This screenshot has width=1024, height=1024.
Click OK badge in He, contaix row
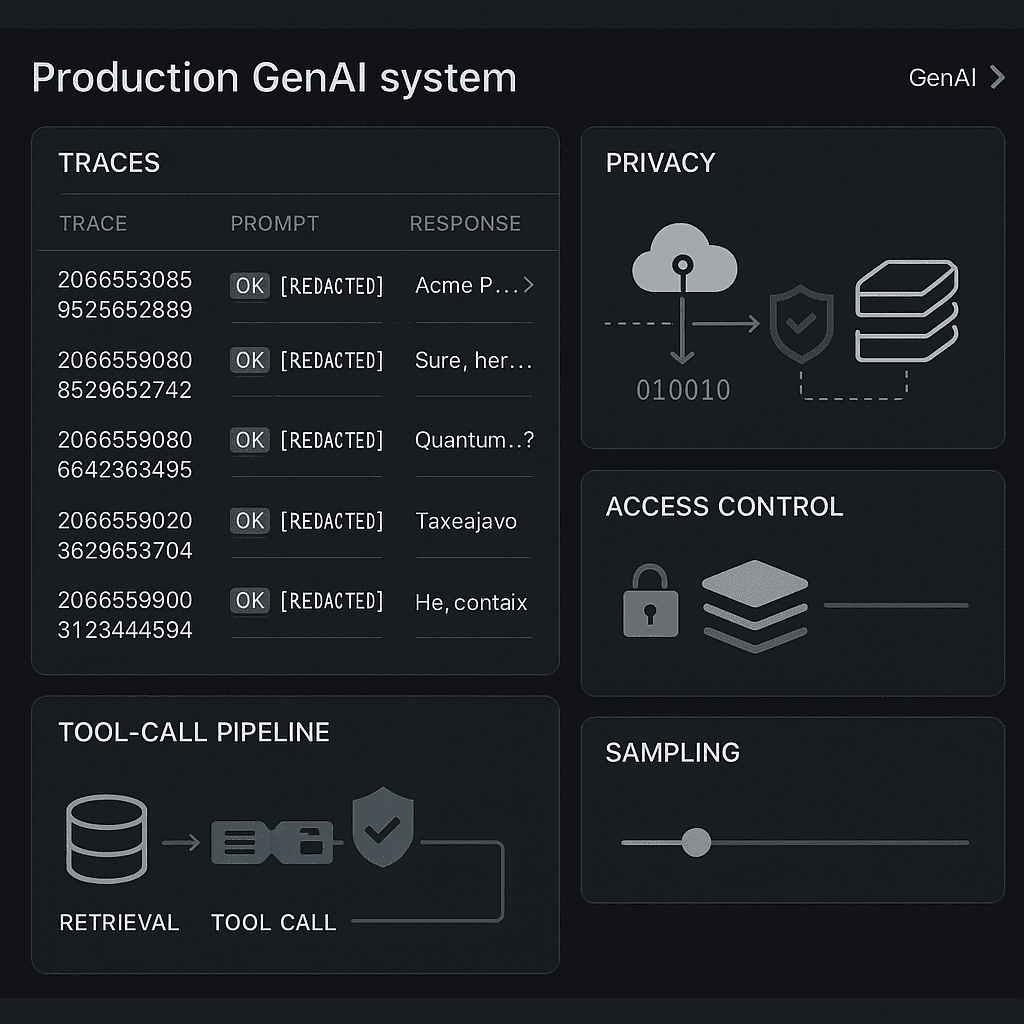pyautogui.click(x=249, y=601)
